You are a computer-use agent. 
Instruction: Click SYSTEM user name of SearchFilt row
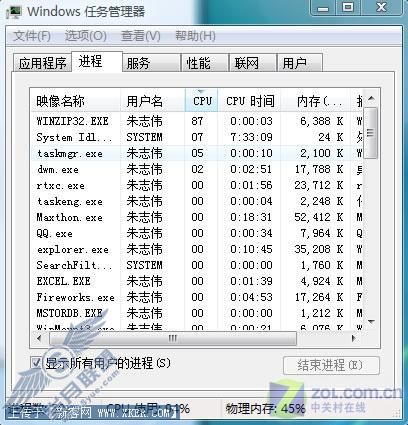click(144, 265)
